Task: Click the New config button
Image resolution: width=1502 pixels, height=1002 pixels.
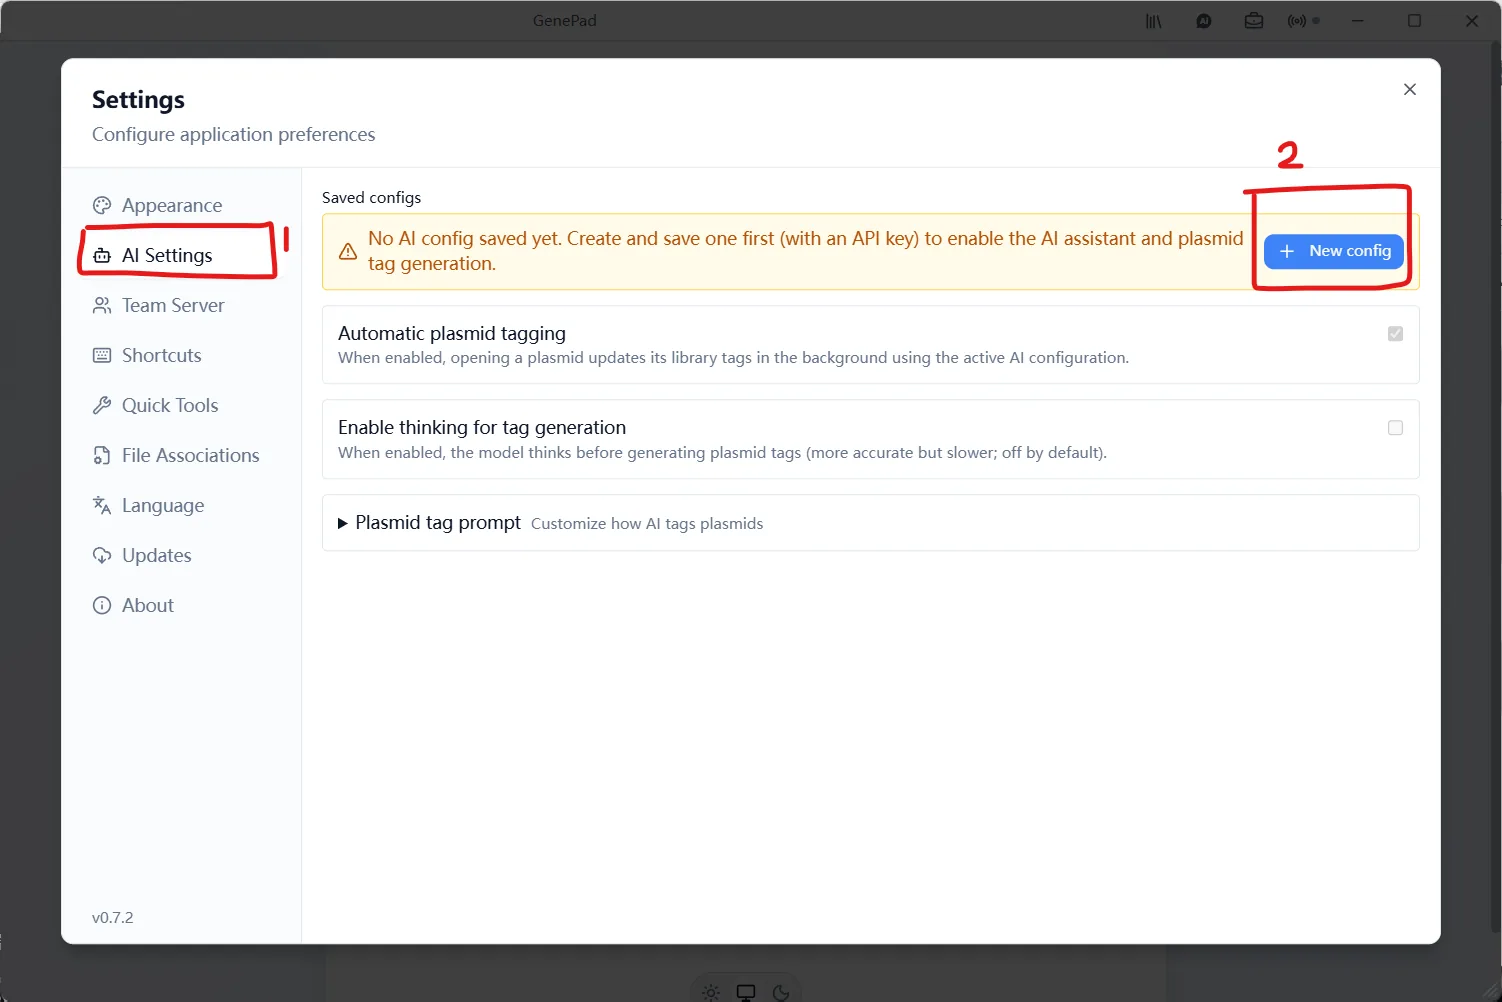Action: pos(1334,251)
